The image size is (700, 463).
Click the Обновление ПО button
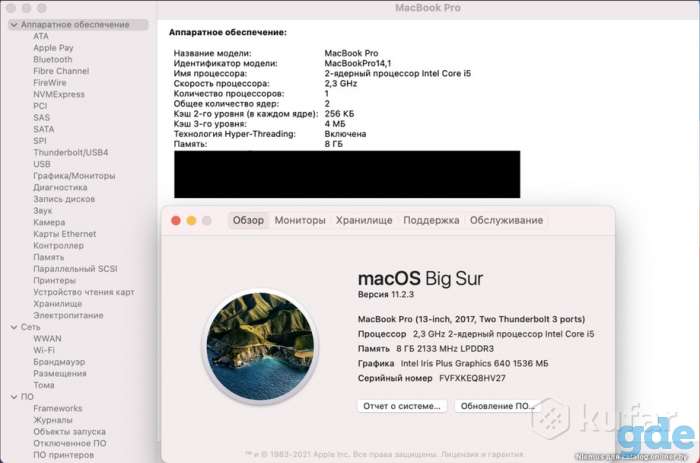click(x=497, y=406)
